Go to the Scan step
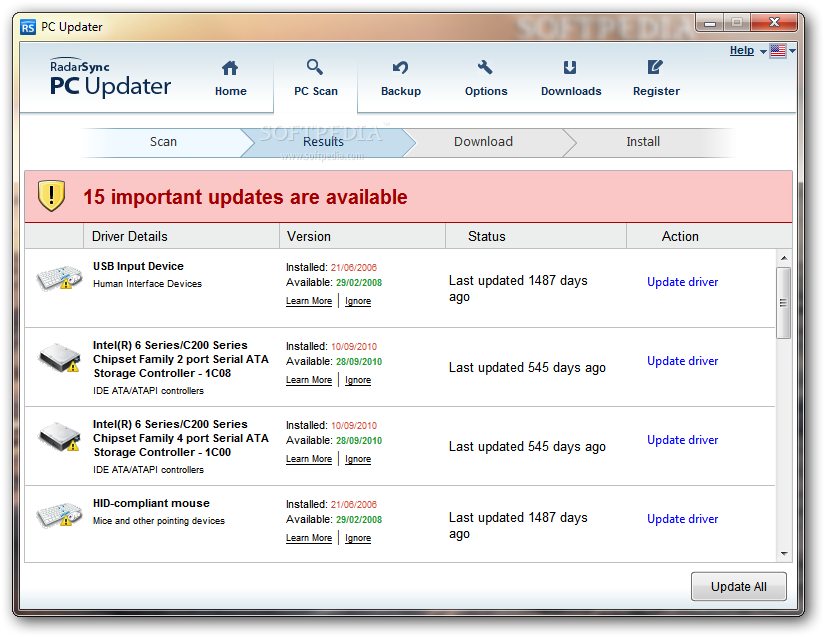Viewport: 825px width, 637px height. click(163, 142)
